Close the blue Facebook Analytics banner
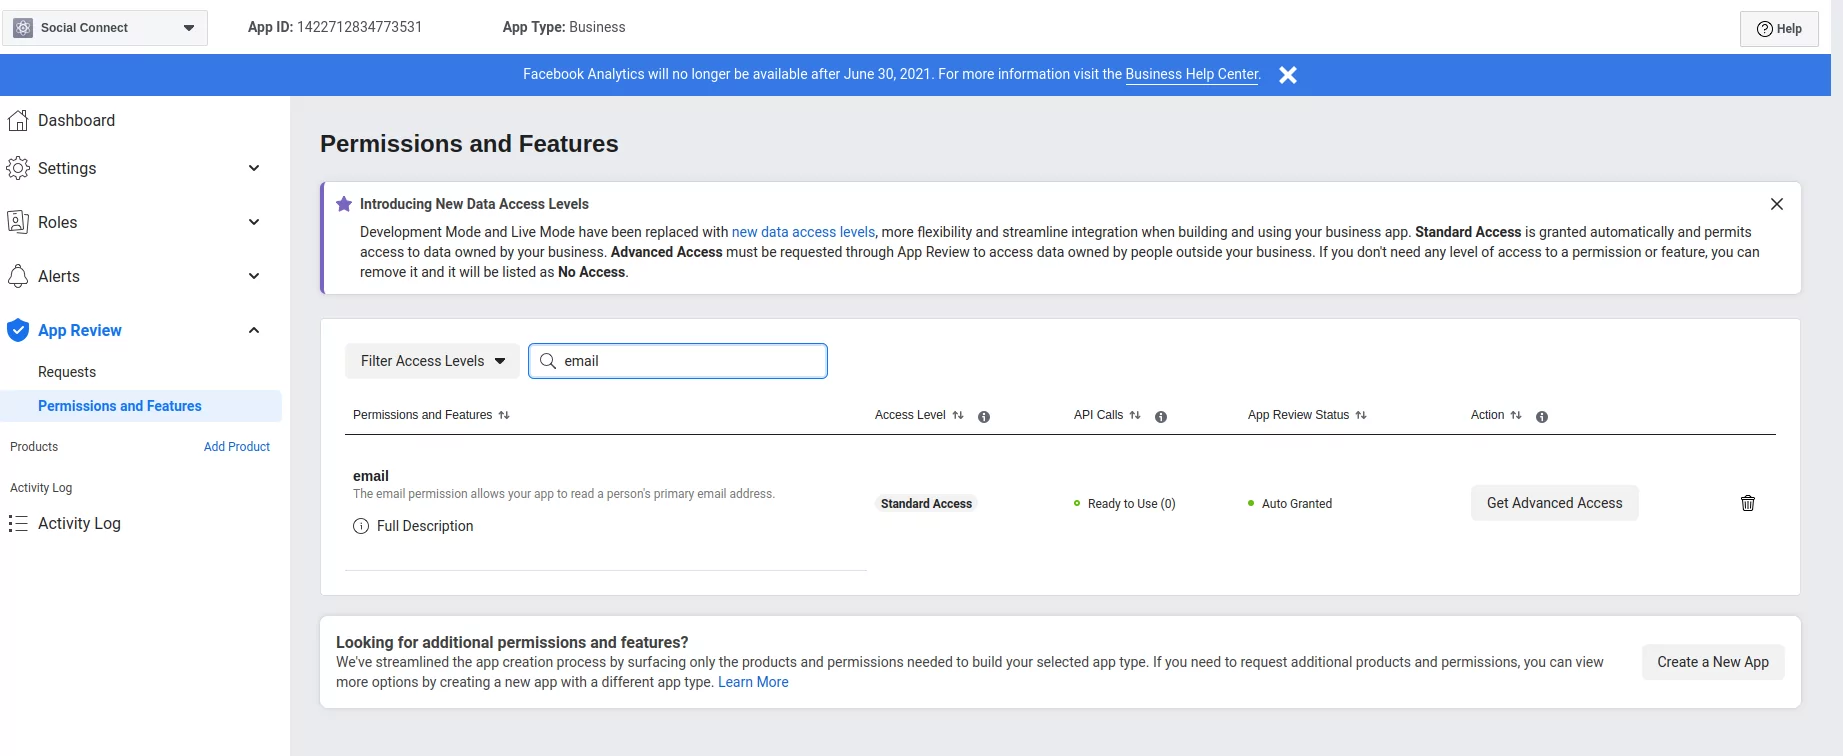This screenshot has height=756, width=1843. click(x=1288, y=75)
